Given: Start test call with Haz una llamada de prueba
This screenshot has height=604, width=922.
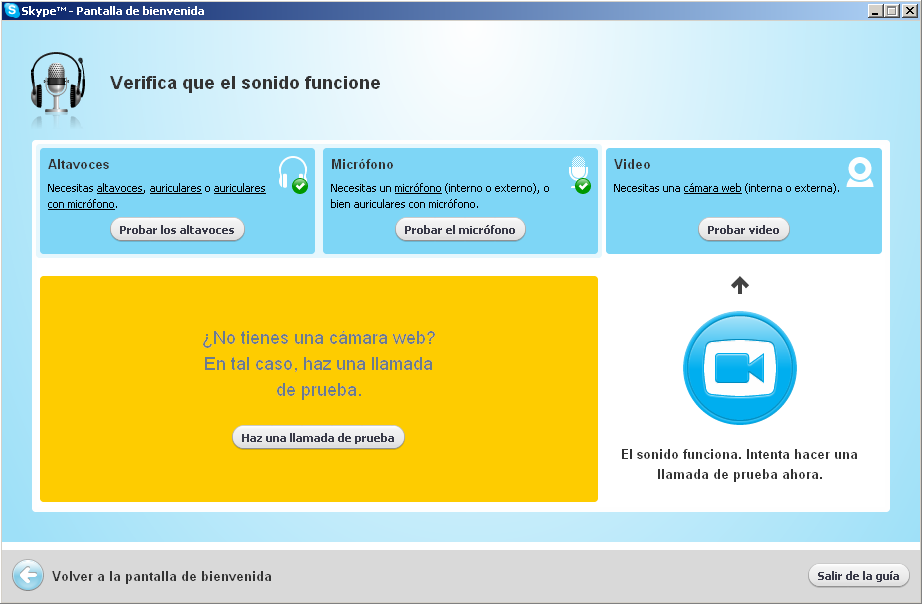Looking at the screenshot, I should tap(318, 438).
